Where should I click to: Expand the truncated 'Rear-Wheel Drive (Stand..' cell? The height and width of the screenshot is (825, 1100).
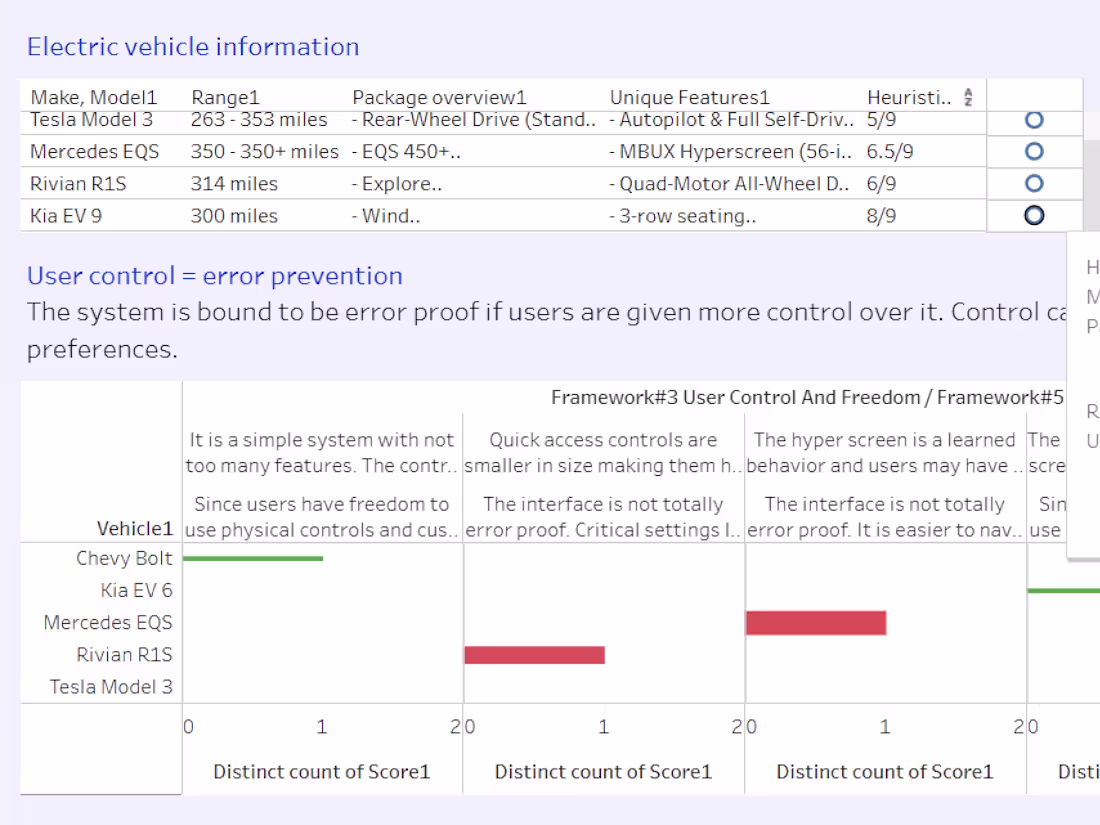(x=475, y=119)
